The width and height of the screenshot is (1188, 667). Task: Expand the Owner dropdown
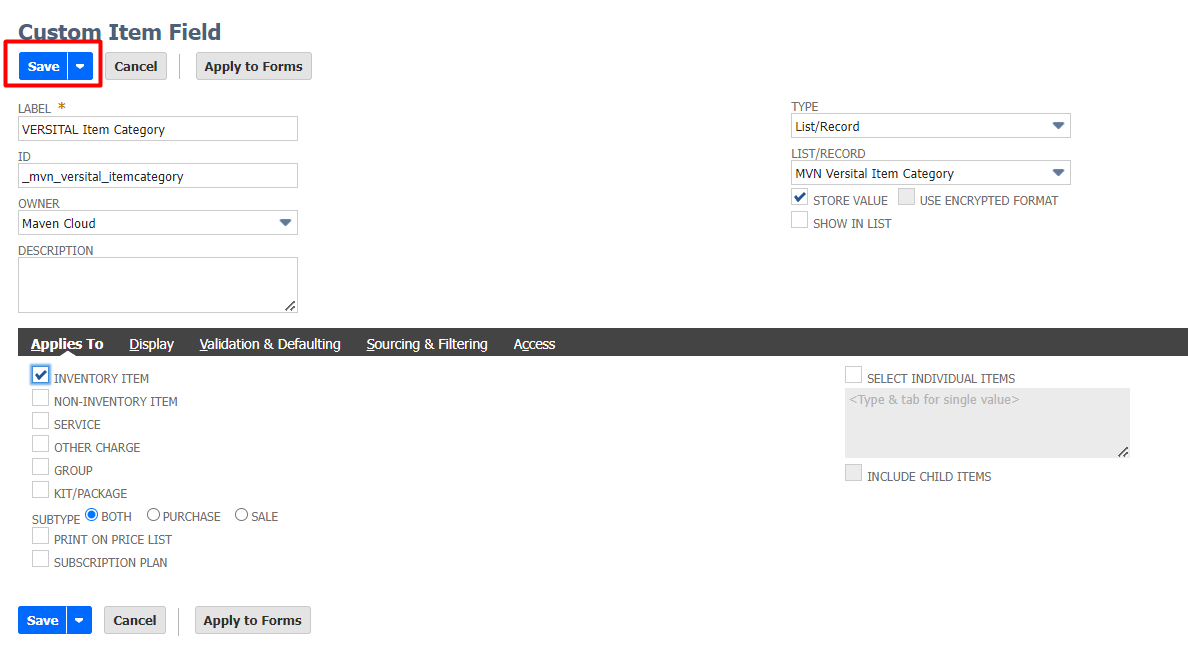coord(285,223)
